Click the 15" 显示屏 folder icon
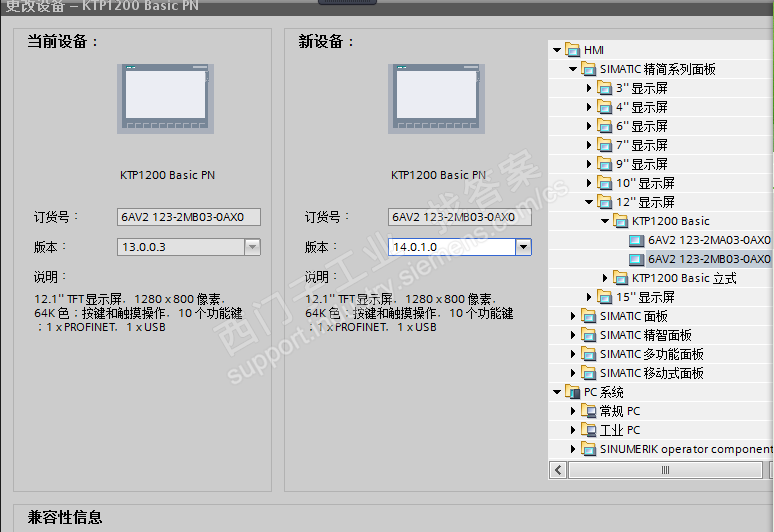774x532 pixels. coord(604,297)
